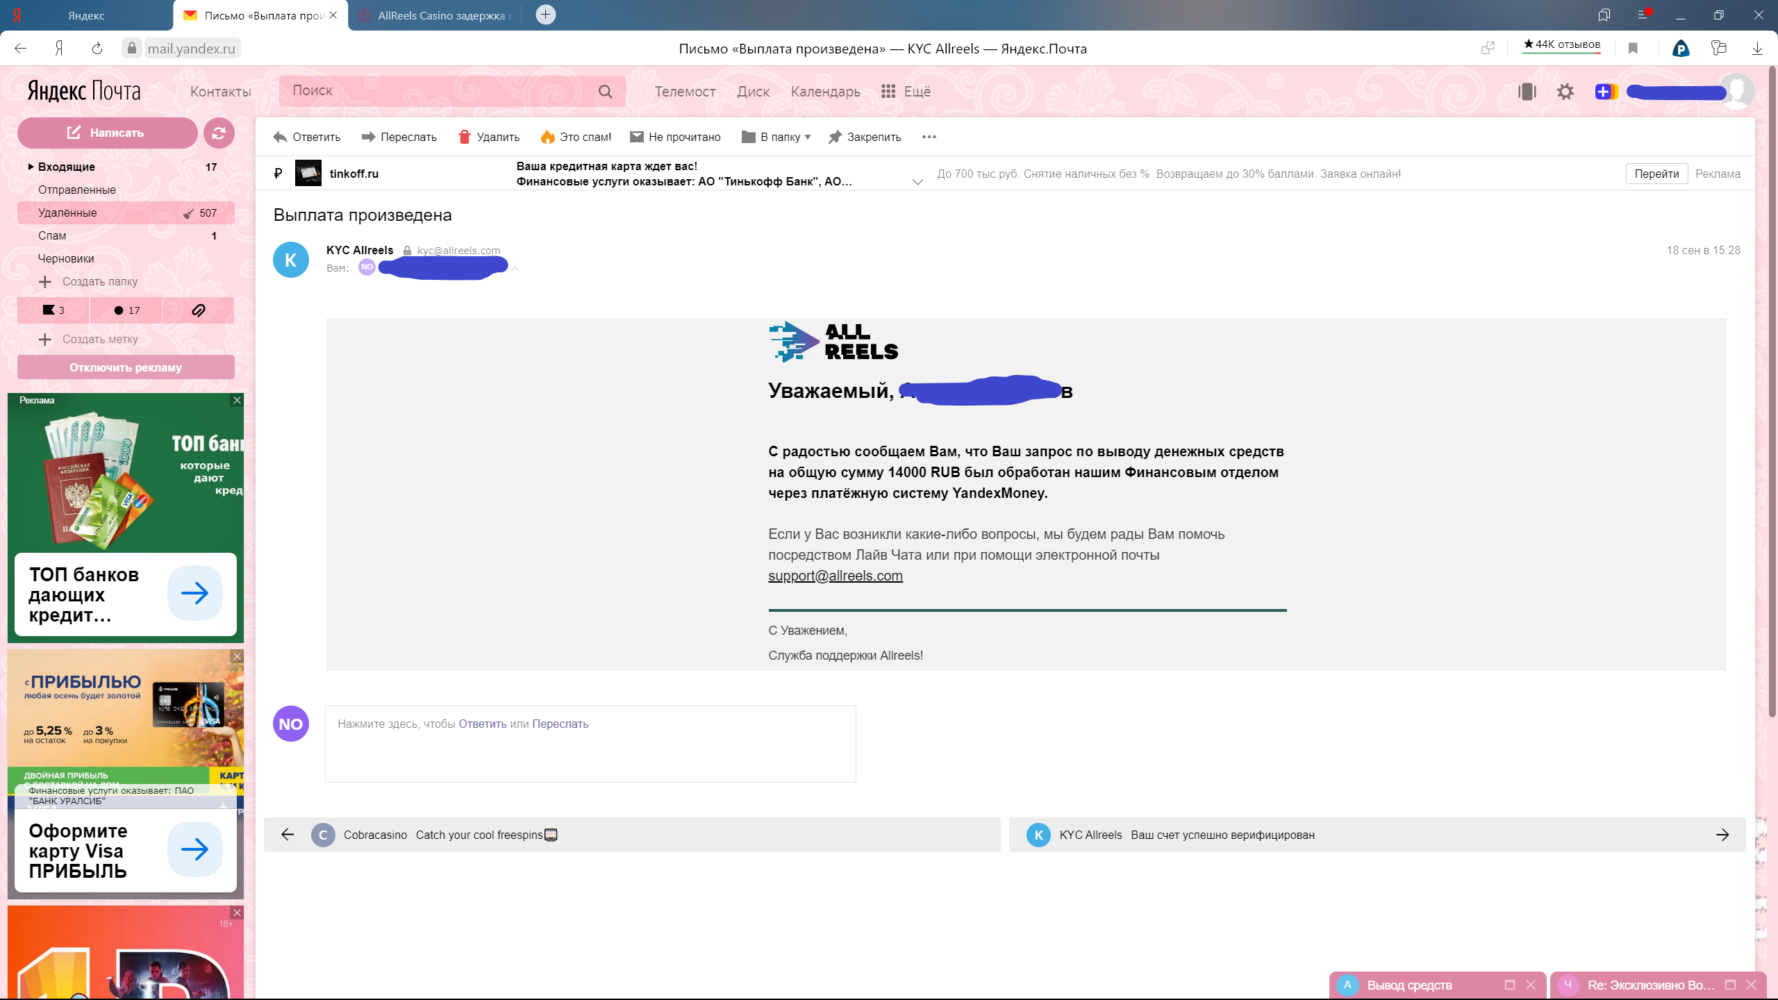Viewport: 1778px width, 1000px height.
Task: Click the search magnifier icon
Action: pos(605,91)
